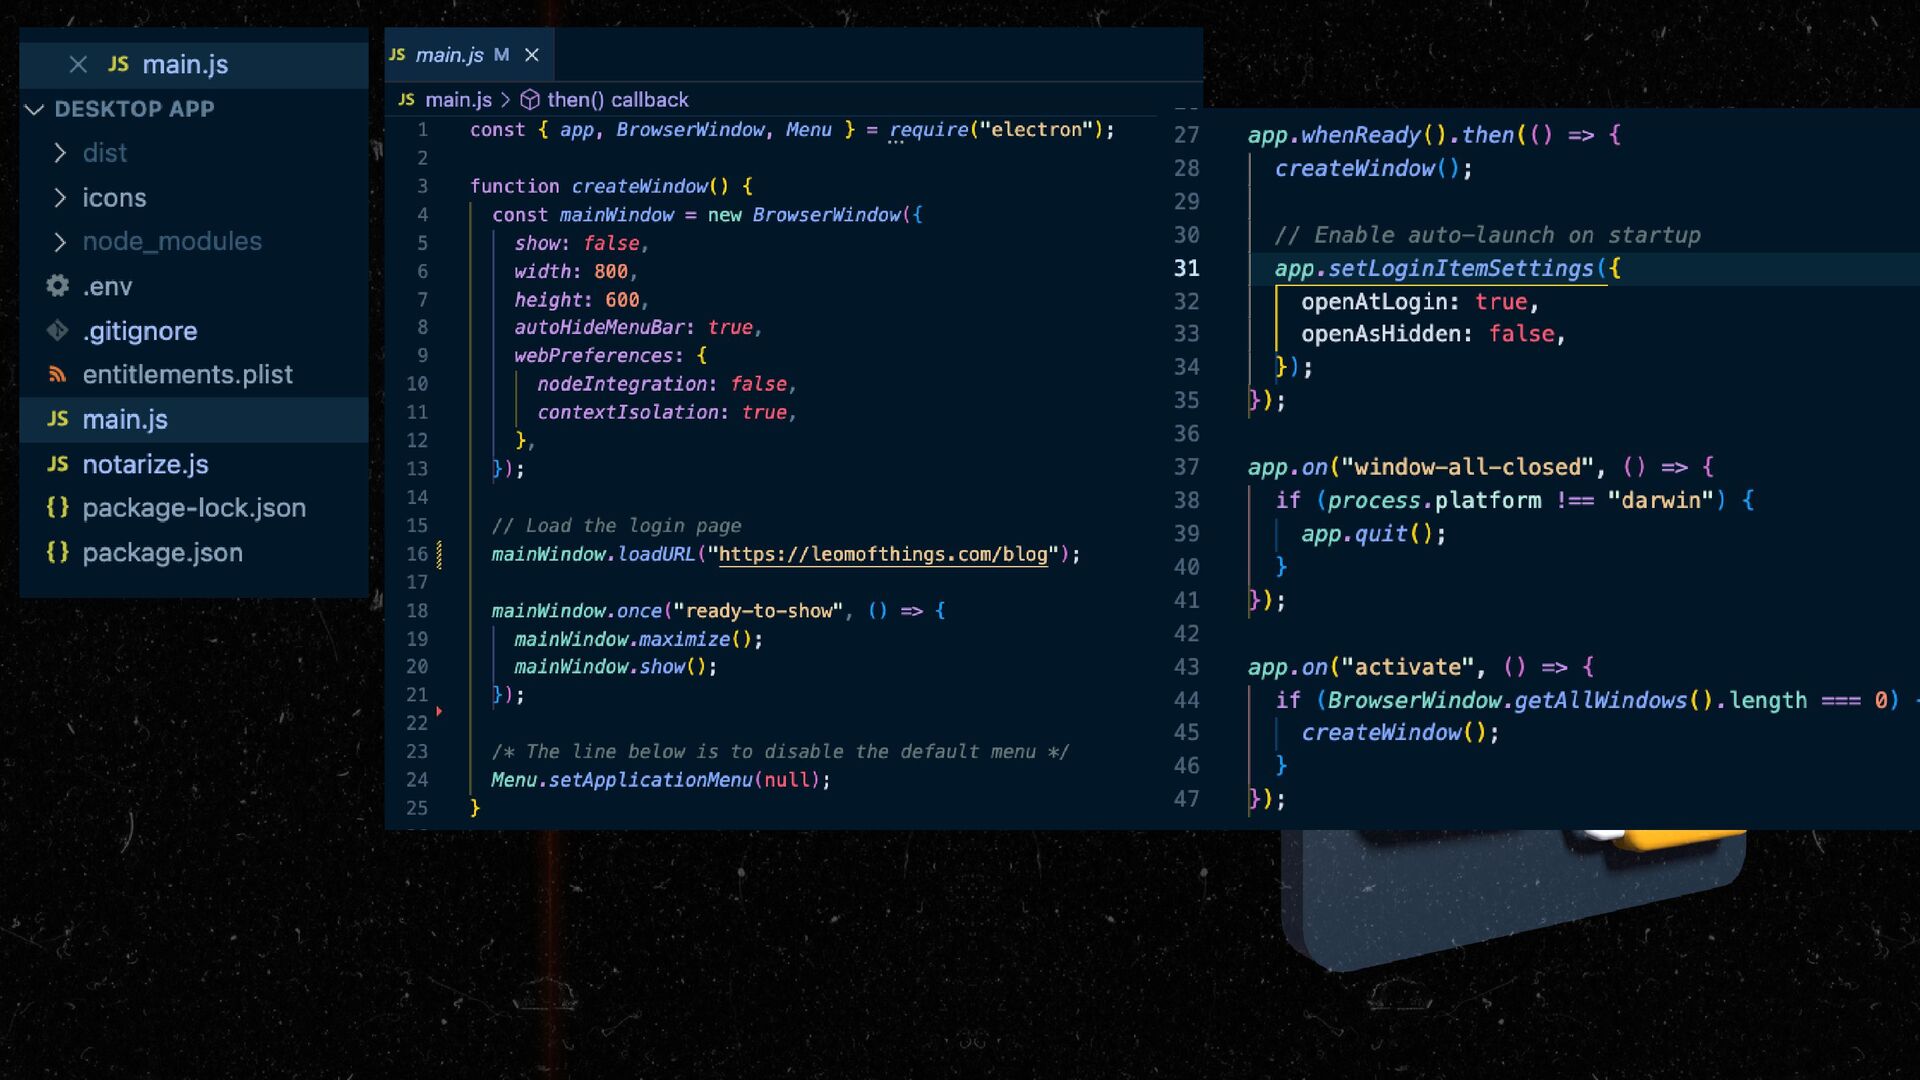
Task: Close the main.js editor tab
Action: click(532, 55)
